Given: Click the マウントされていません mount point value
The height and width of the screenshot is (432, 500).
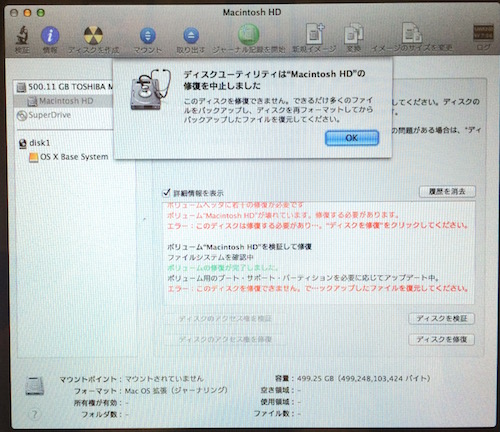Looking at the screenshot, I should tap(164, 379).
